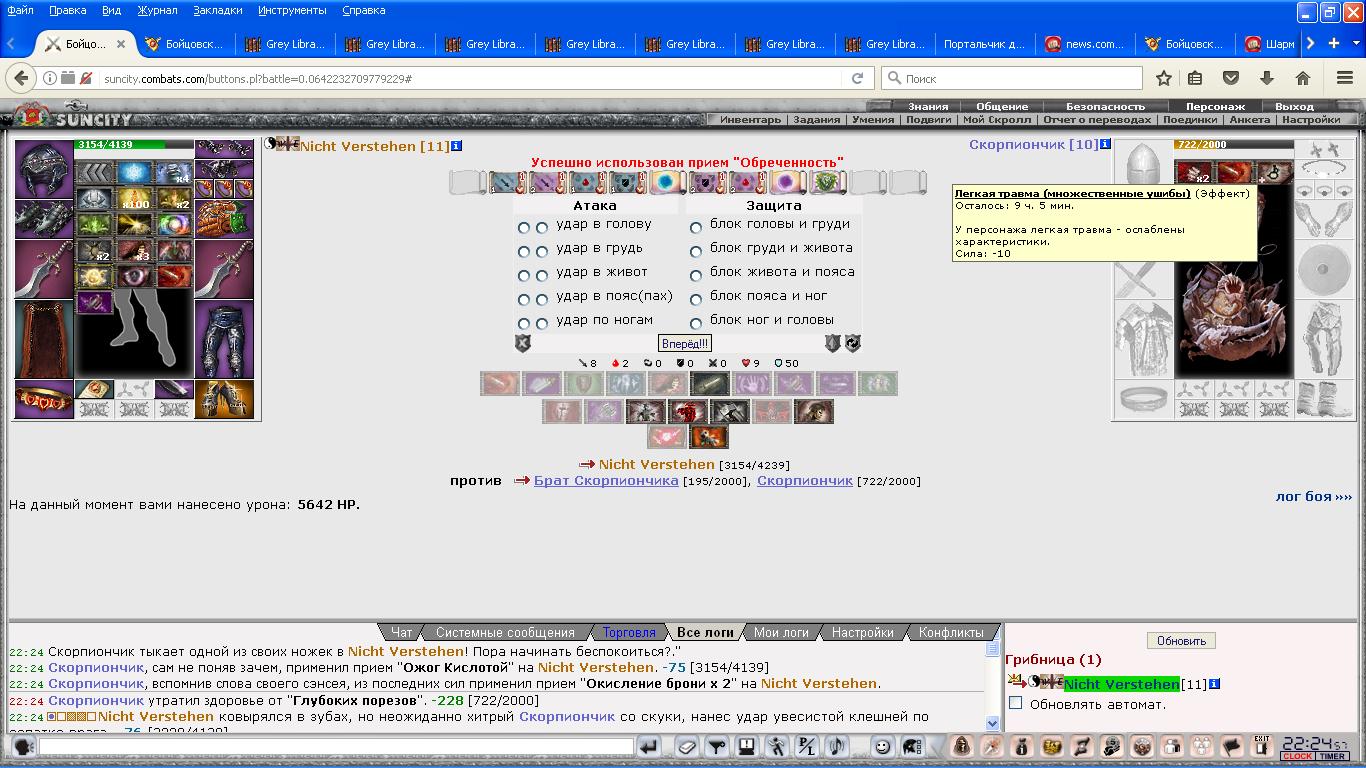Screen dimensions: 1366x768
Task: Click chat log scrollbar up arrow
Action: pyautogui.click(x=992, y=649)
